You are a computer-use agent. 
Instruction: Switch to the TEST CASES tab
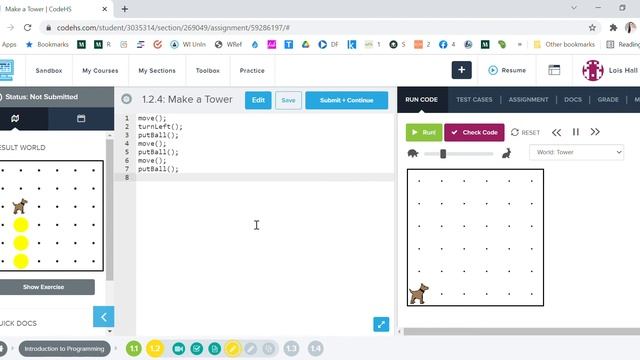tap(474, 100)
